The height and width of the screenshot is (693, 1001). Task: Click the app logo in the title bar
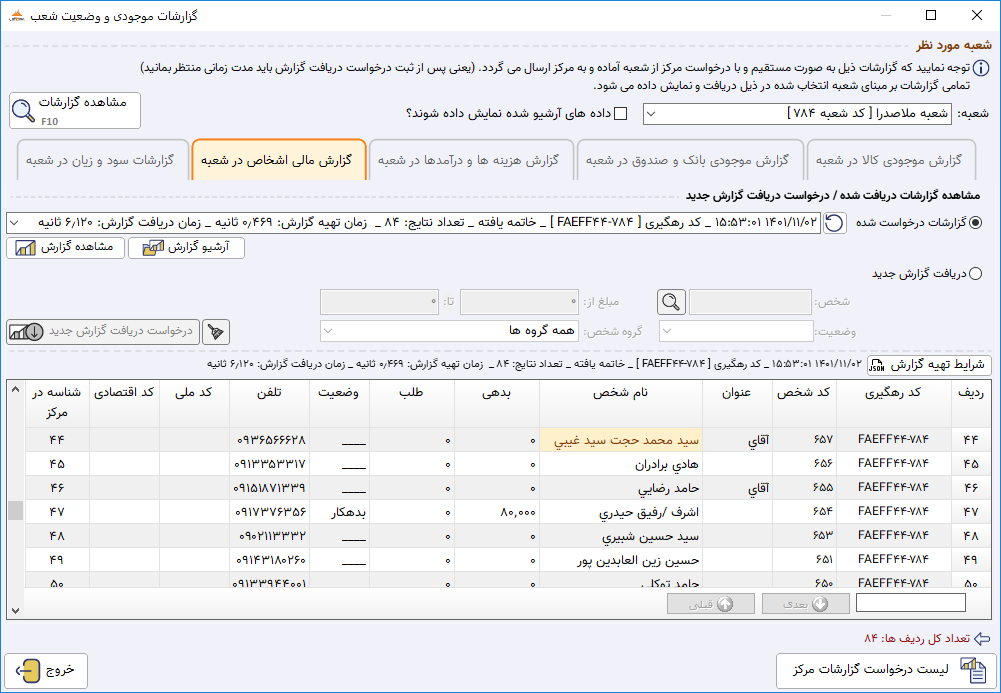pos(17,15)
